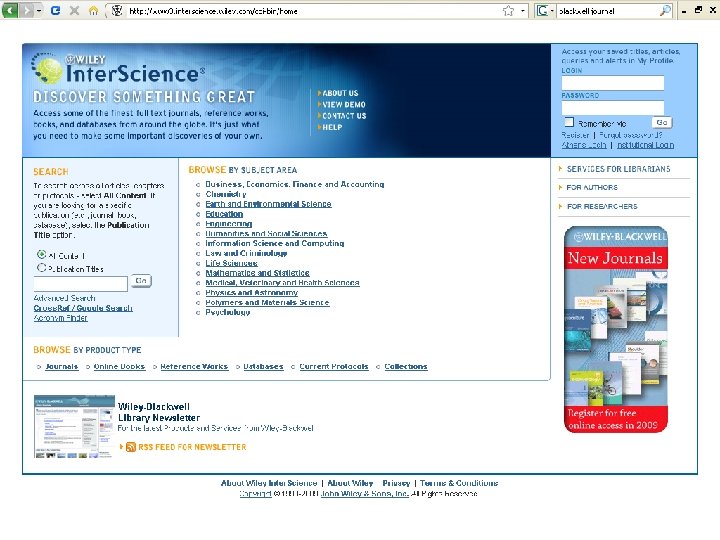Browse Mathematics and Statistics
720x540 pixels.
257,273
